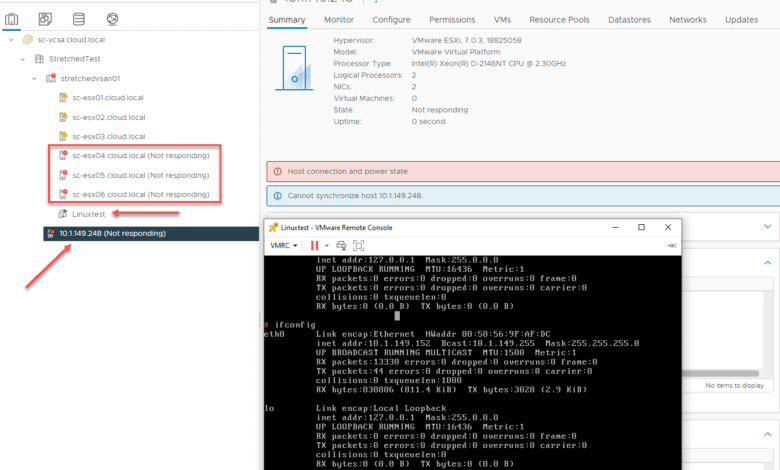Click the Not responding state value
Image resolution: width=780 pixels, height=470 pixels.
(x=440, y=110)
